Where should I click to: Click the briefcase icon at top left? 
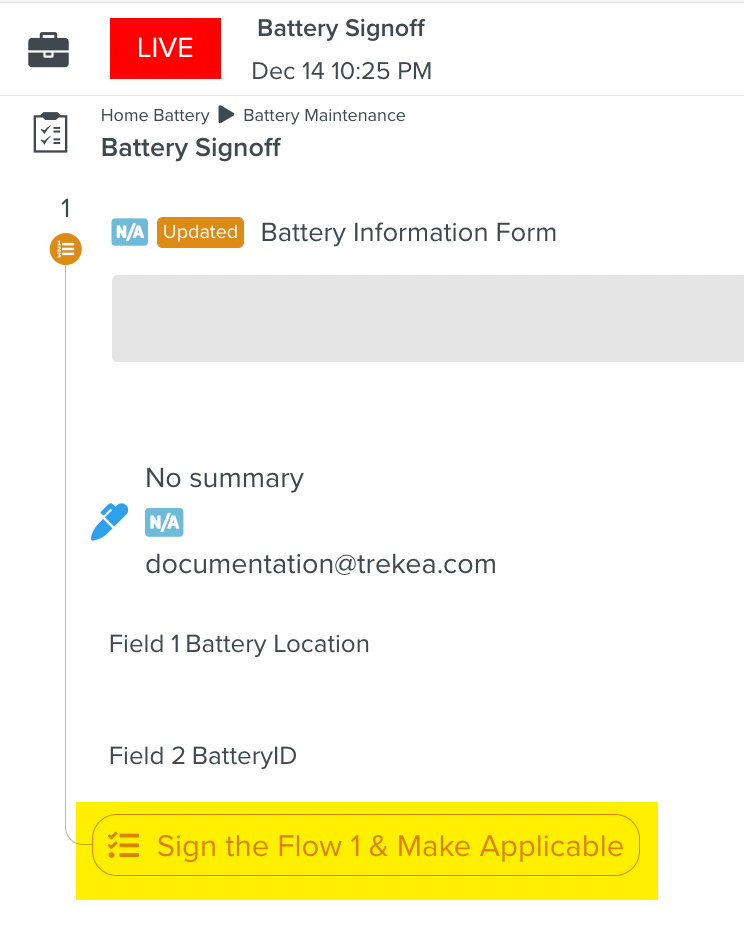click(49, 49)
